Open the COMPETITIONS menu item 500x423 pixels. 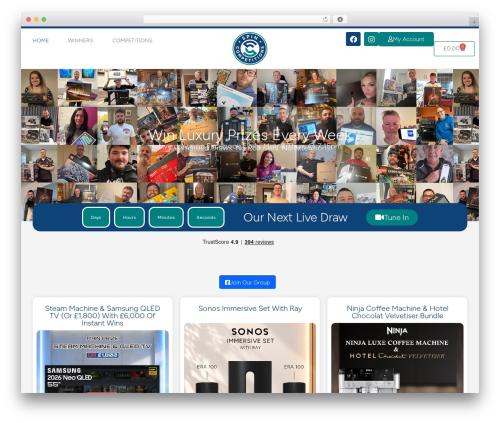point(132,40)
